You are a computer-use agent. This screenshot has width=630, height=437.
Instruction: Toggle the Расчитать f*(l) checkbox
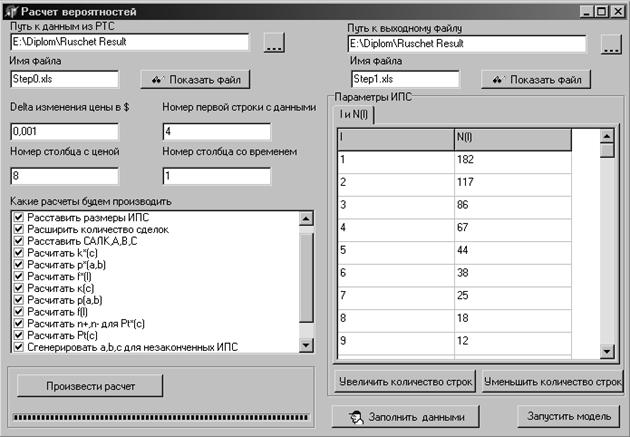[18, 276]
